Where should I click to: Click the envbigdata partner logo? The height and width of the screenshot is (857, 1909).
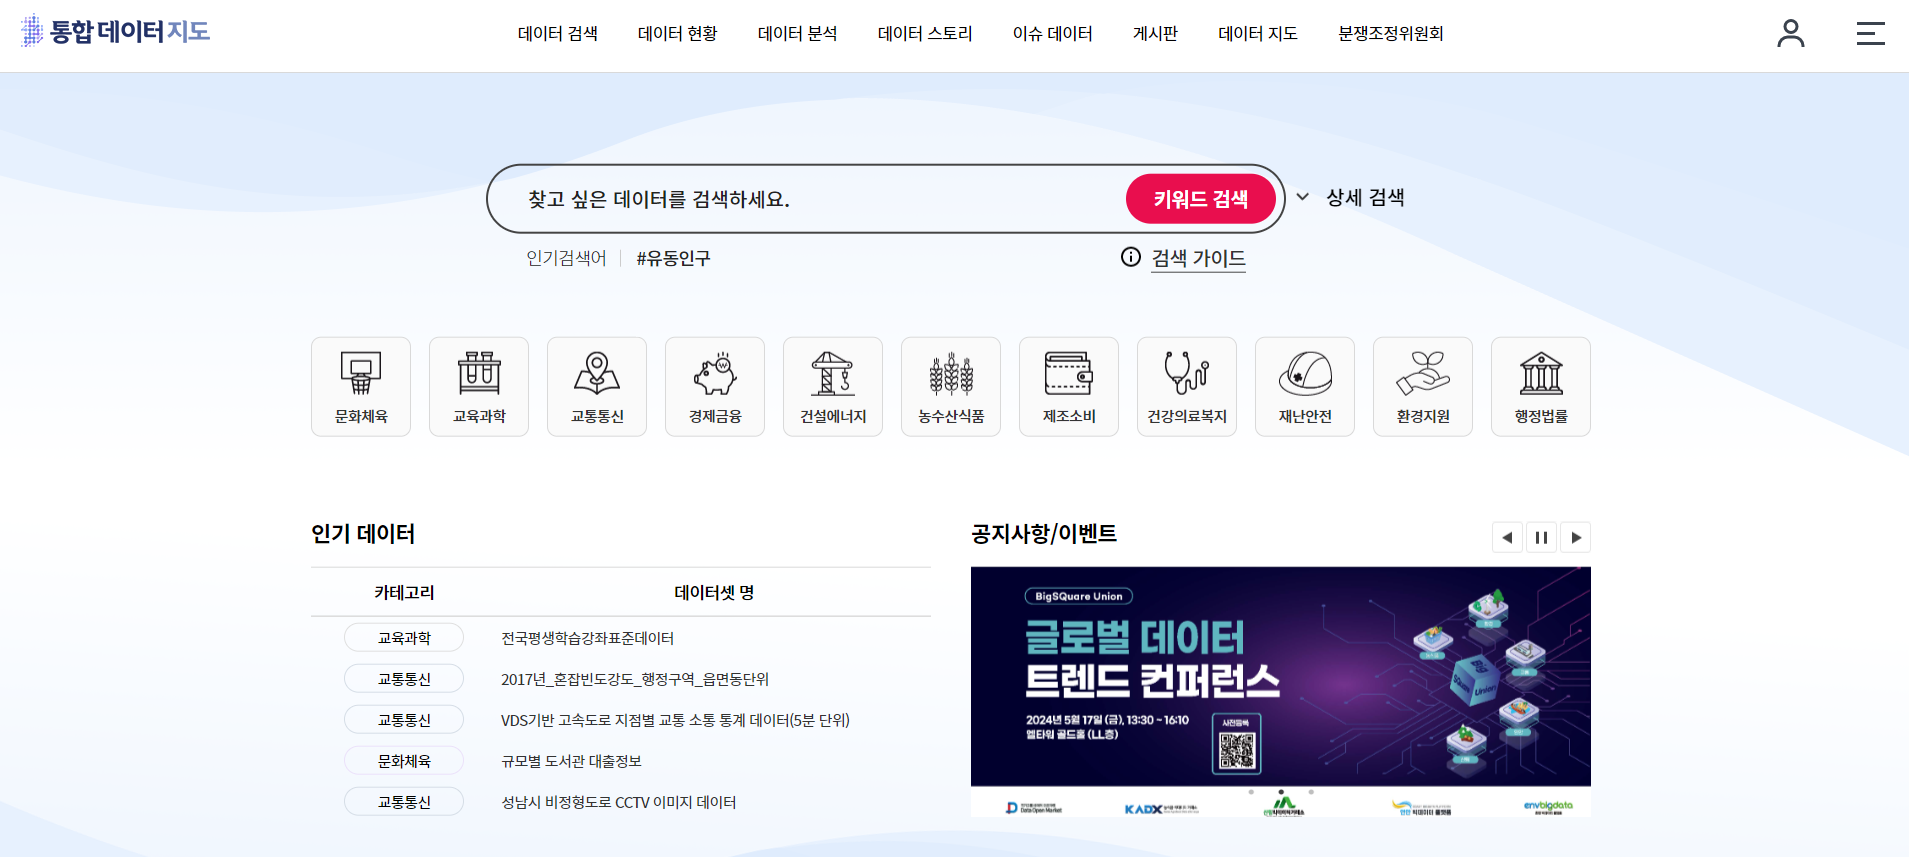pos(1548,807)
